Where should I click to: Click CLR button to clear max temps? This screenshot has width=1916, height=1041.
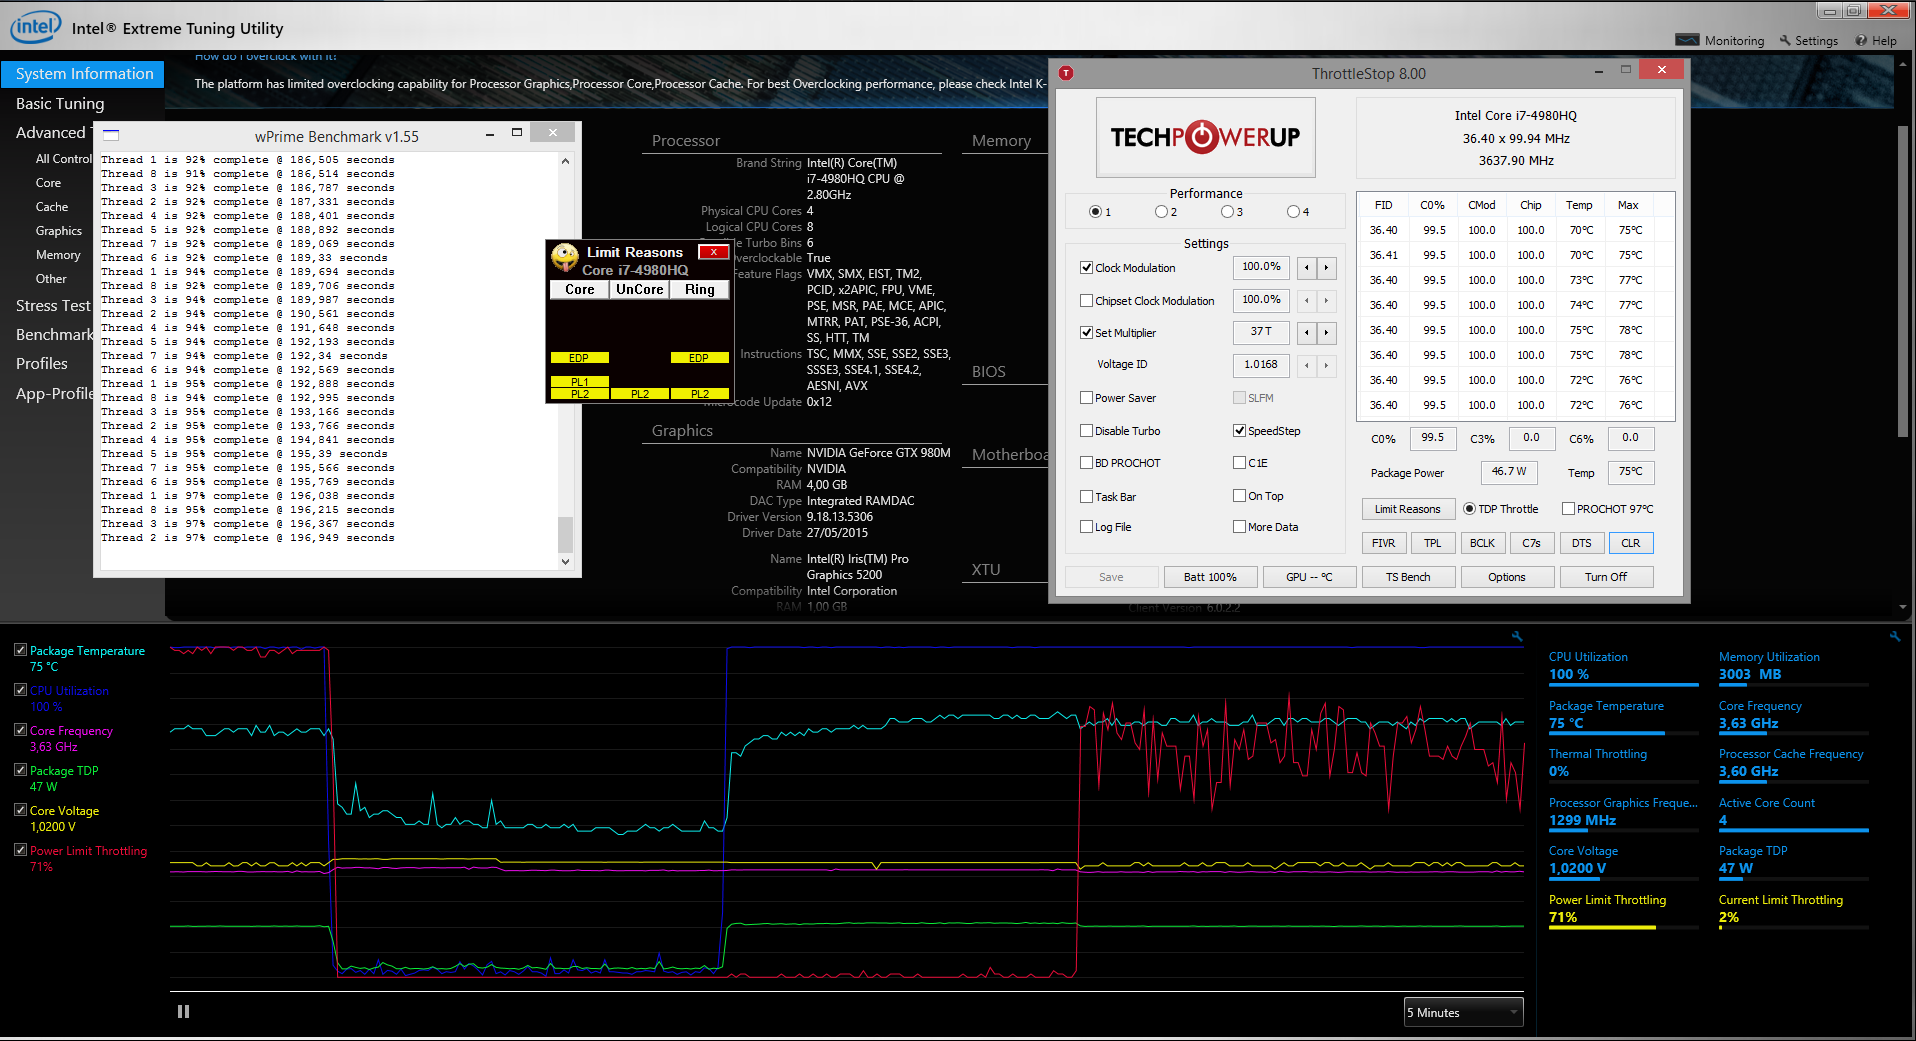click(1631, 543)
